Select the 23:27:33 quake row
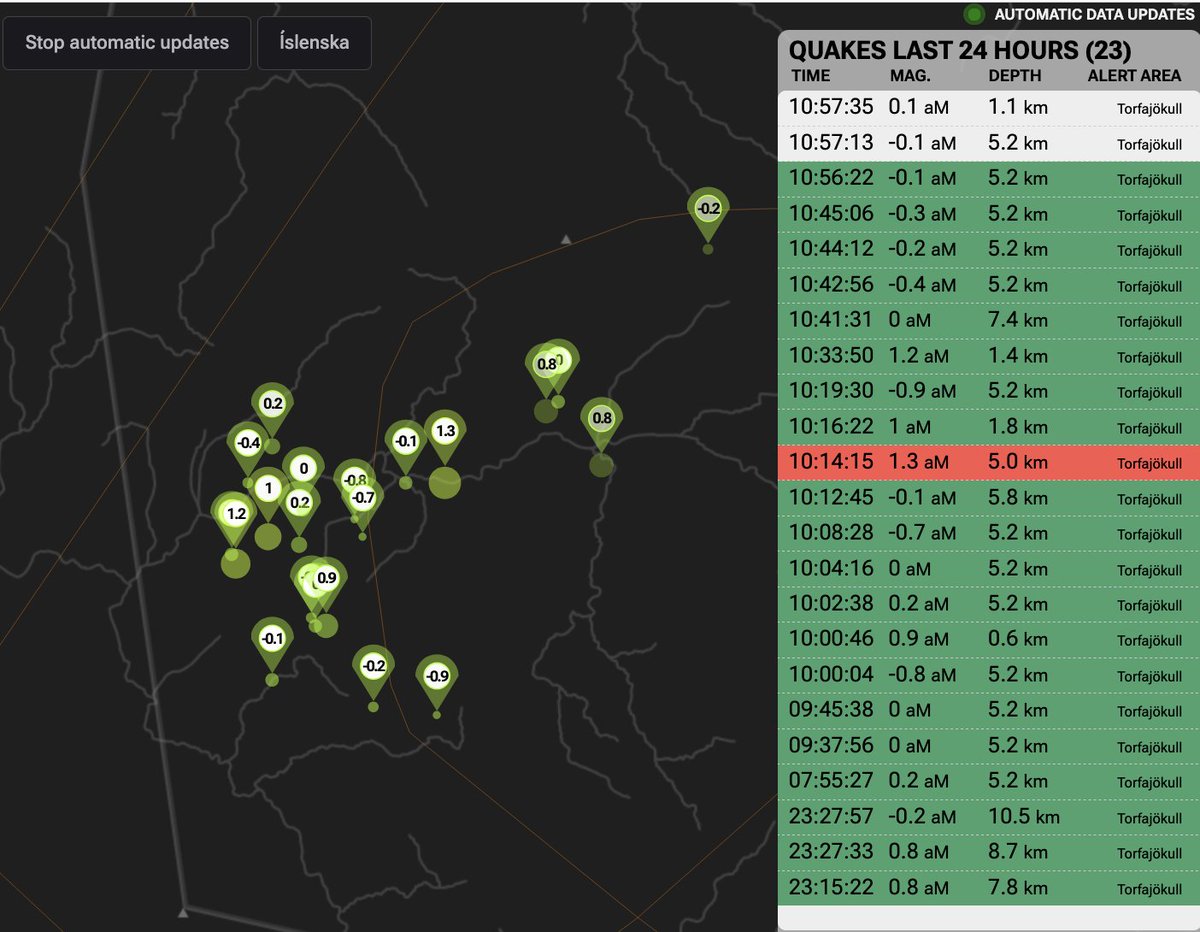Viewport: 1200px width, 932px height. click(x=987, y=852)
